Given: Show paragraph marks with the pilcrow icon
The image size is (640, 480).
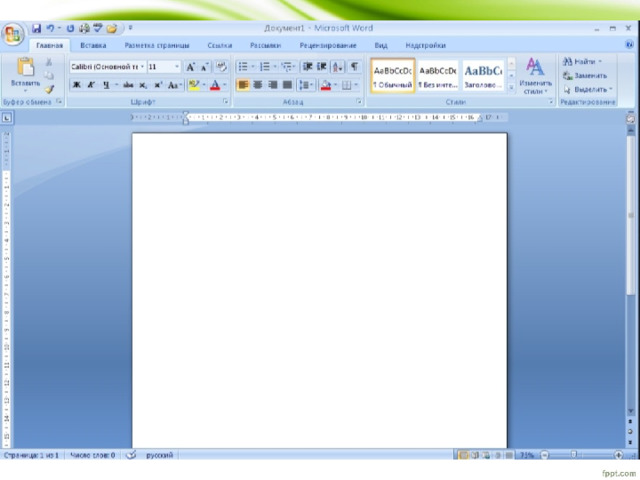Looking at the screenshot, I should (x=354, y=67).
